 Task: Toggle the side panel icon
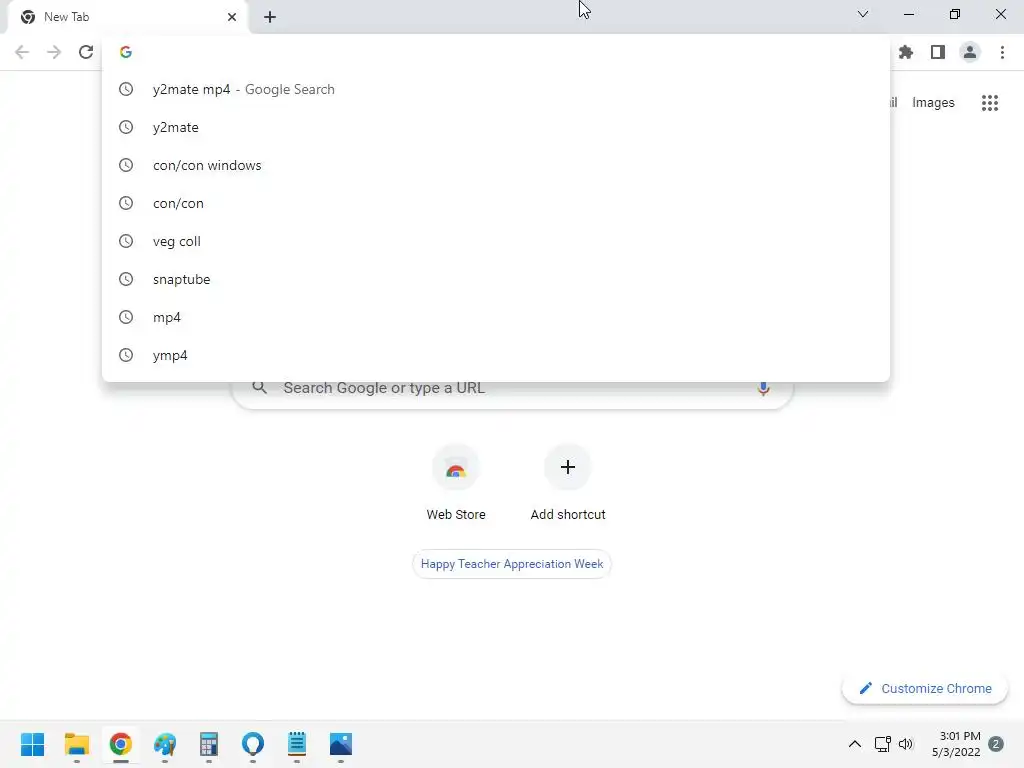click(938, 52)
